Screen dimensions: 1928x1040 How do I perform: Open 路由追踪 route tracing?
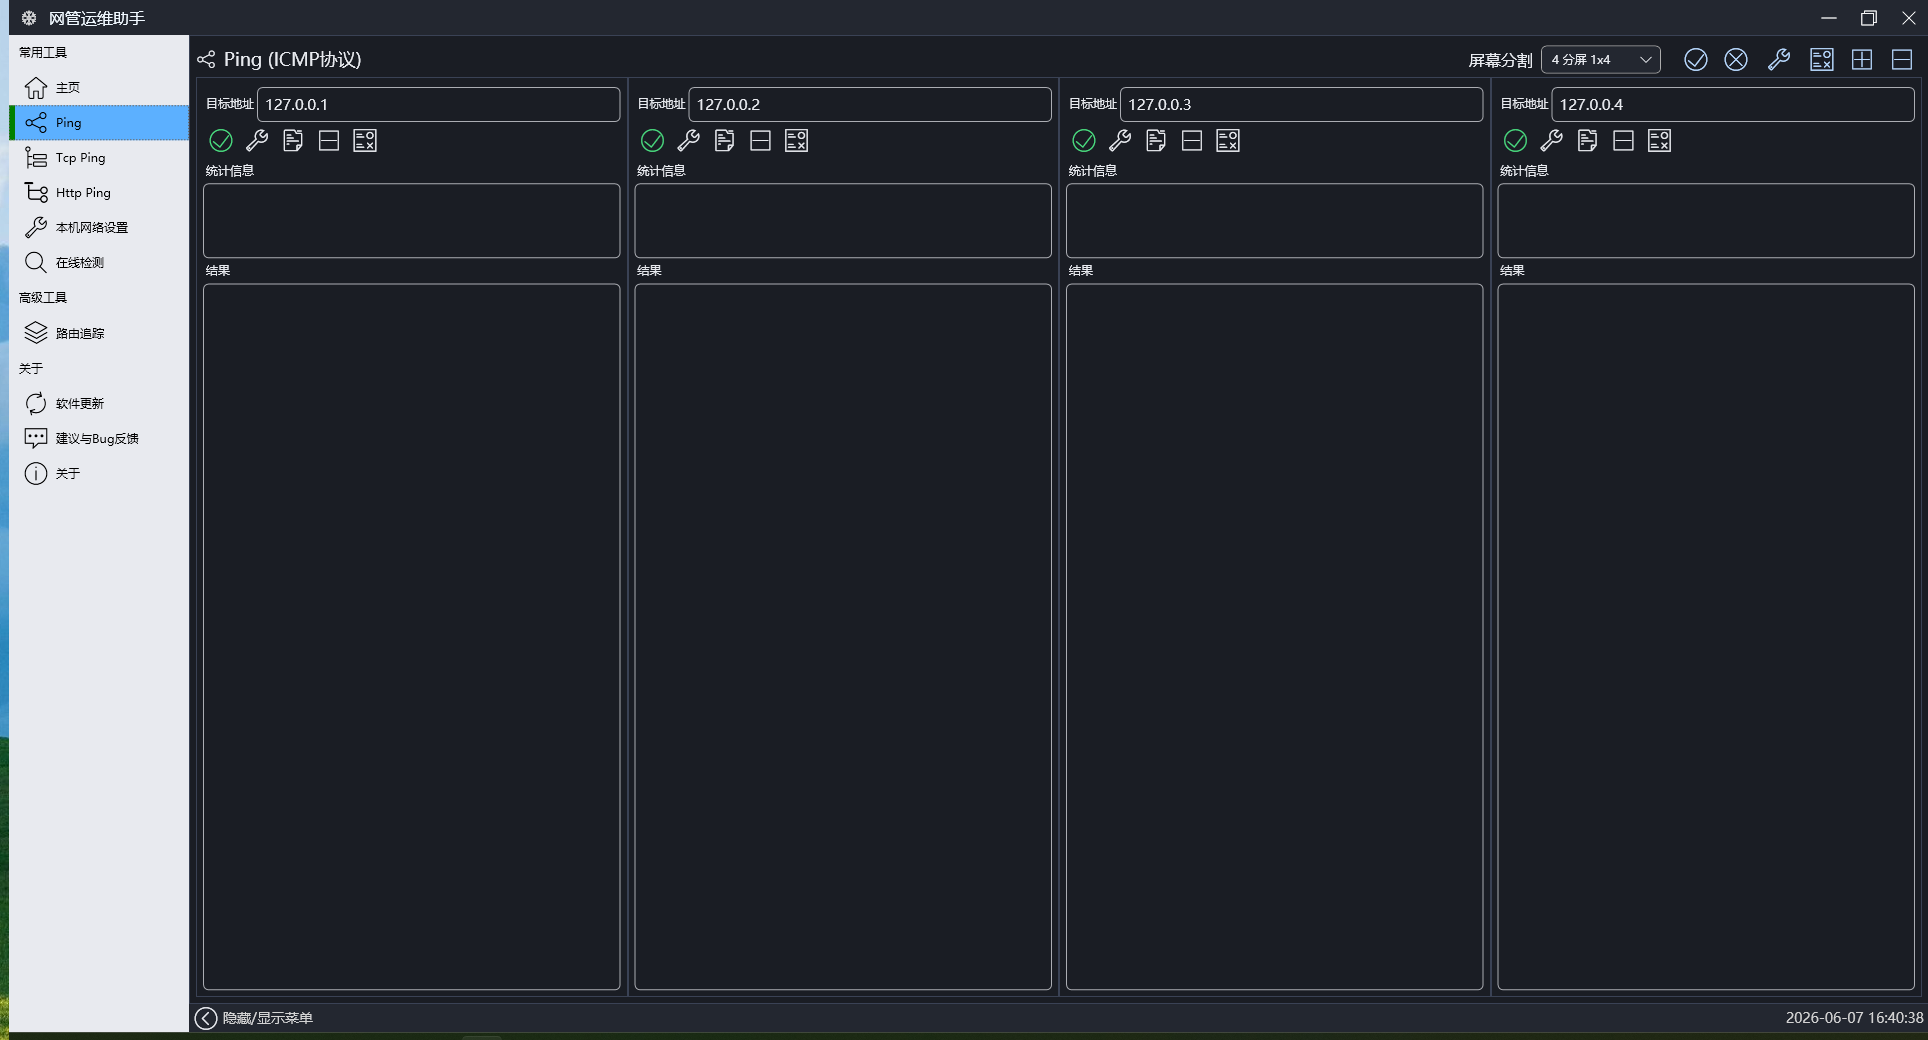[x=99, y=333]
